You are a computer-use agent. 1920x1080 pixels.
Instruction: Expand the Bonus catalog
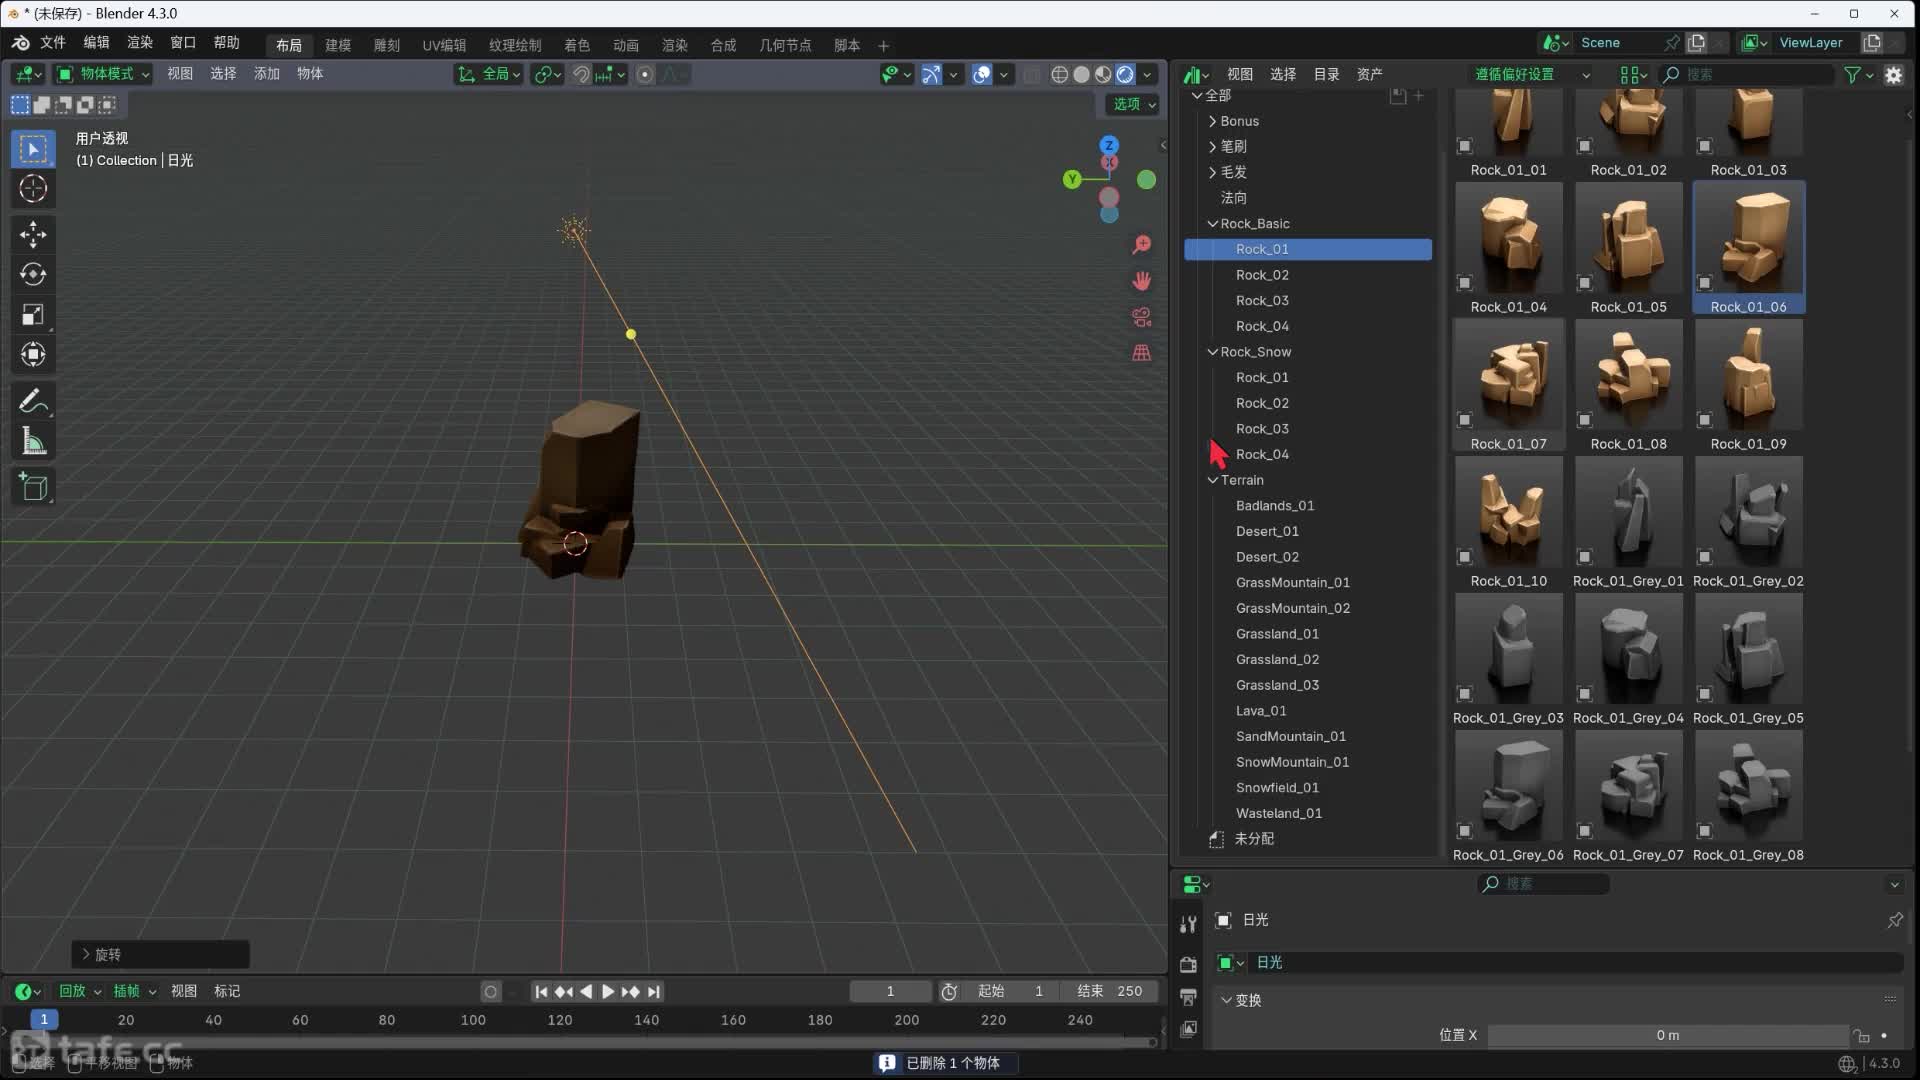[1212, 121]
